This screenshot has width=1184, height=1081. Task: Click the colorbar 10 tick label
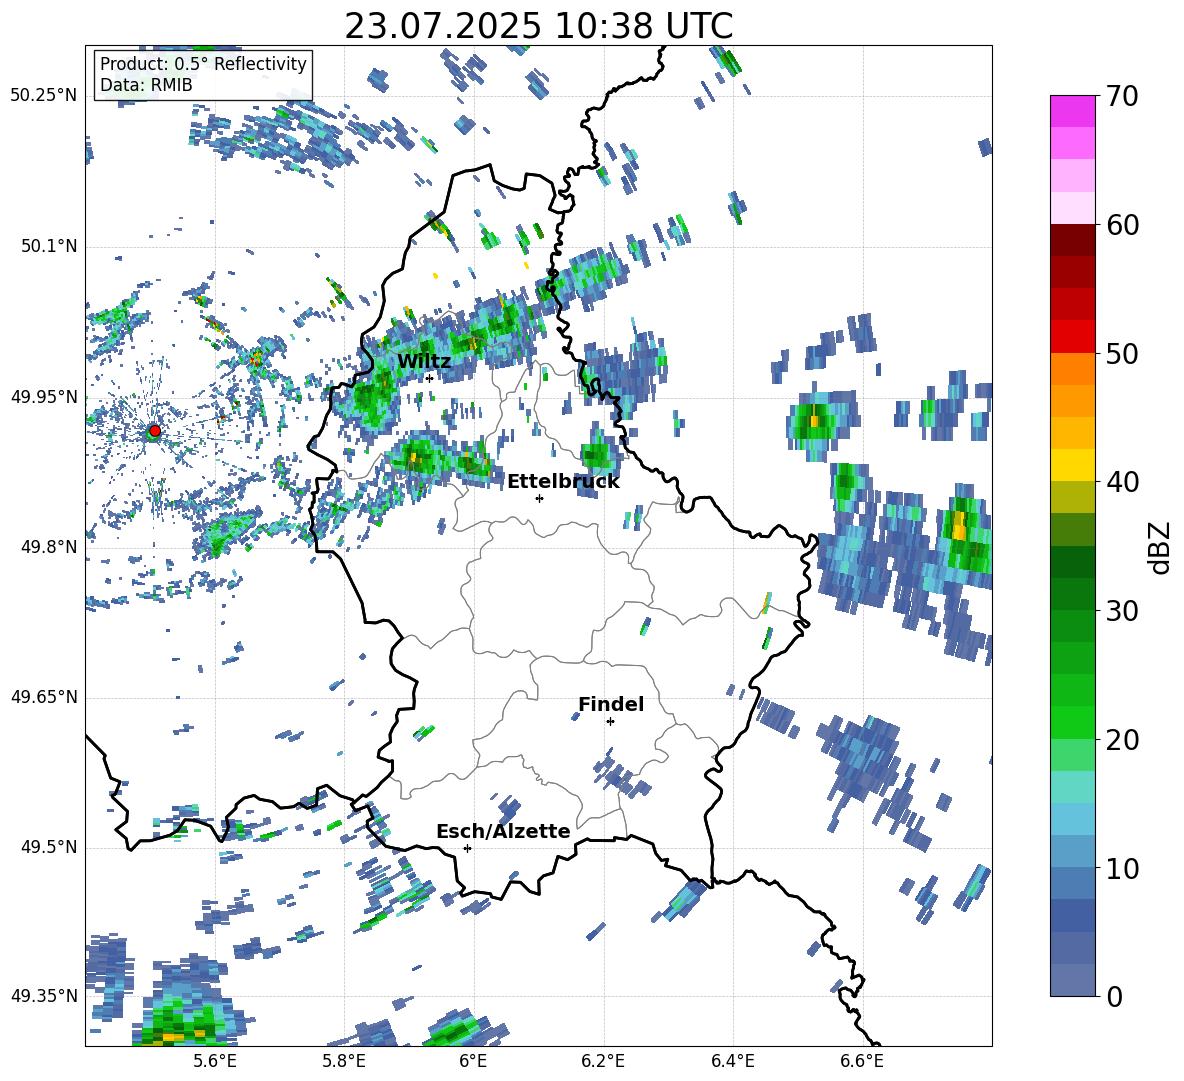1122,868
